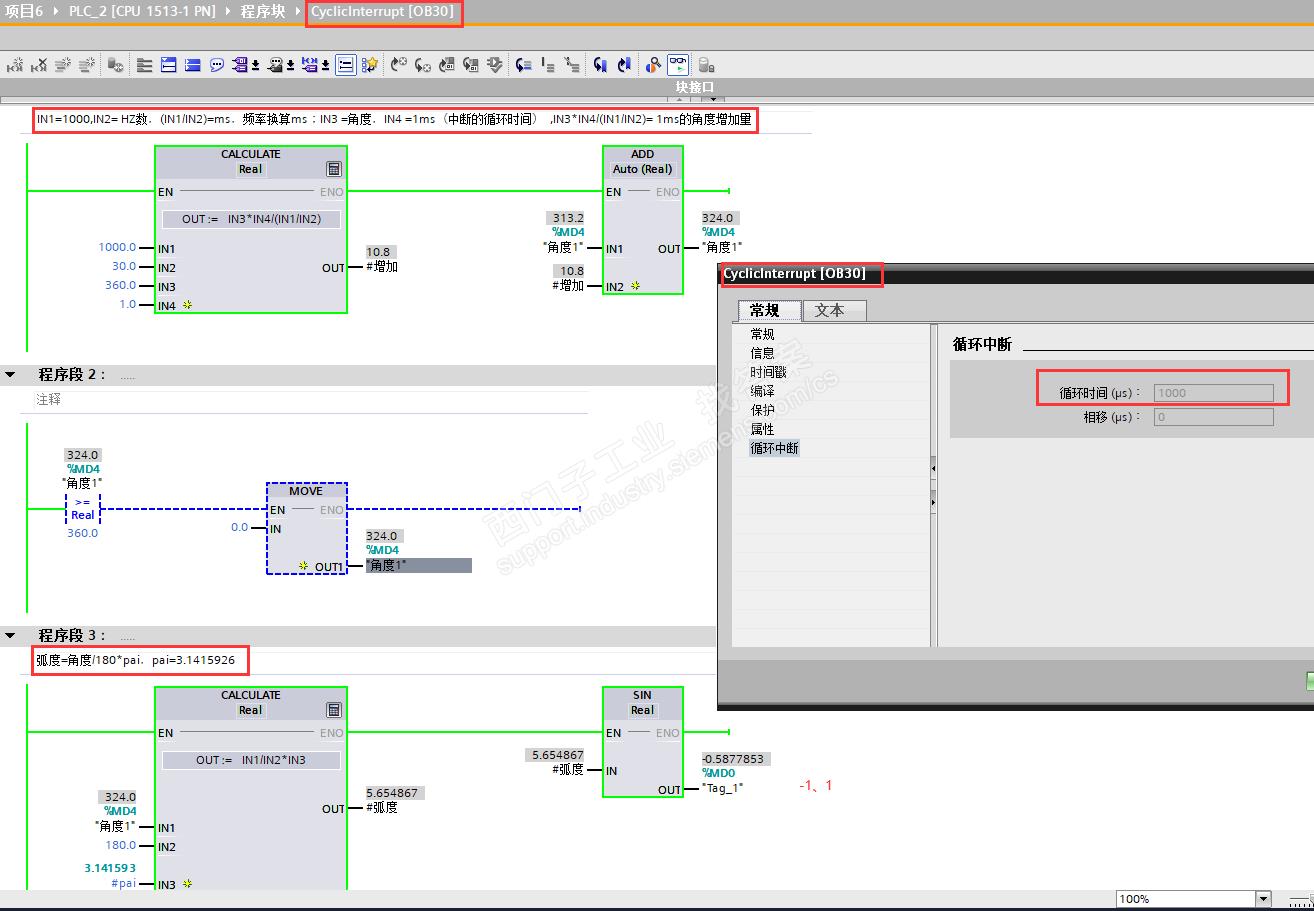The height and width of the screenshot is (911, 1314).
Task: Select 信息 in the properties list
Action: [x=763, y=353]
